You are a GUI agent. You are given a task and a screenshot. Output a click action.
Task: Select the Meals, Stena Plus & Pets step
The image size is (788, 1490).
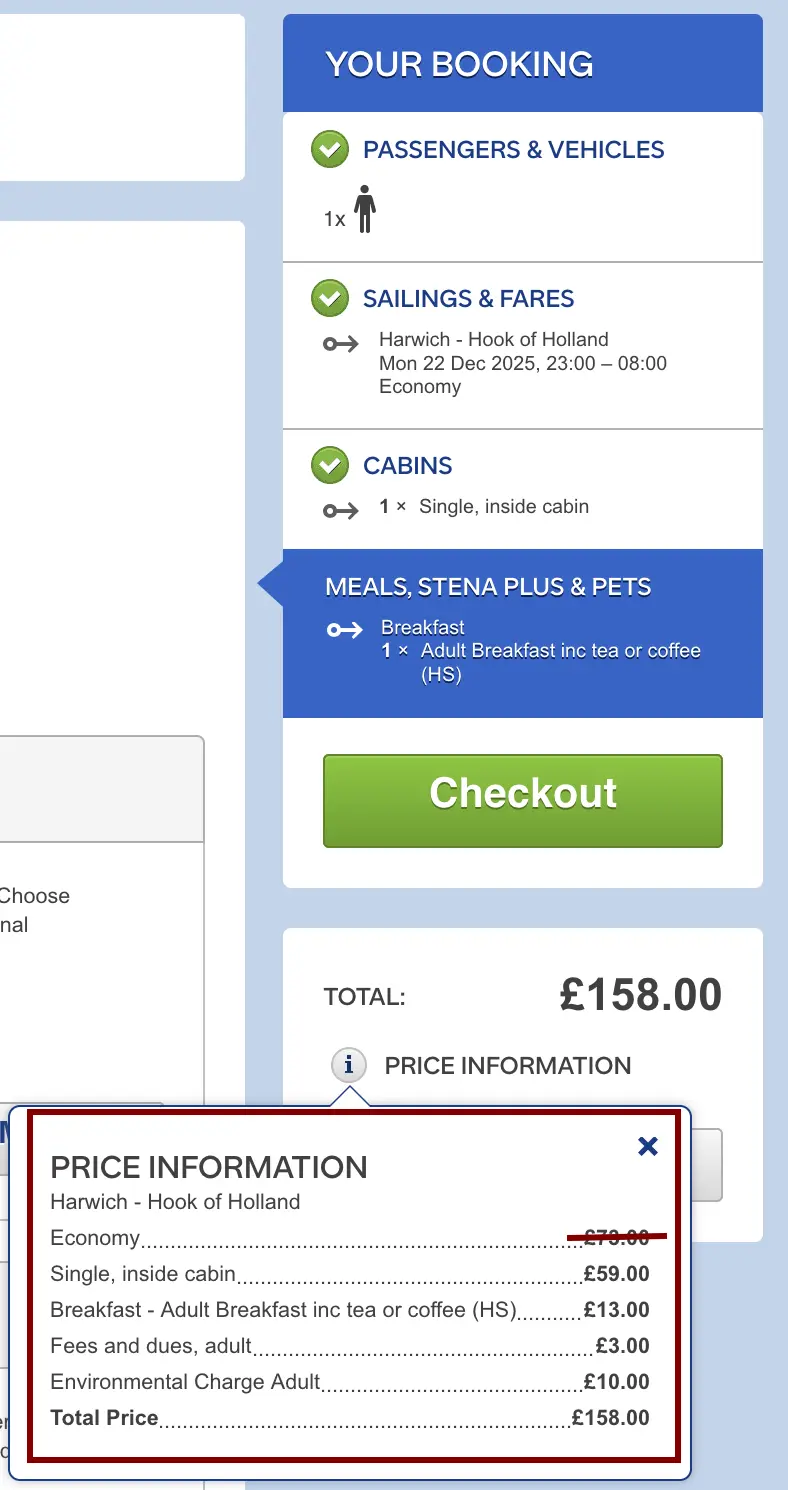[x=488, y=587]
